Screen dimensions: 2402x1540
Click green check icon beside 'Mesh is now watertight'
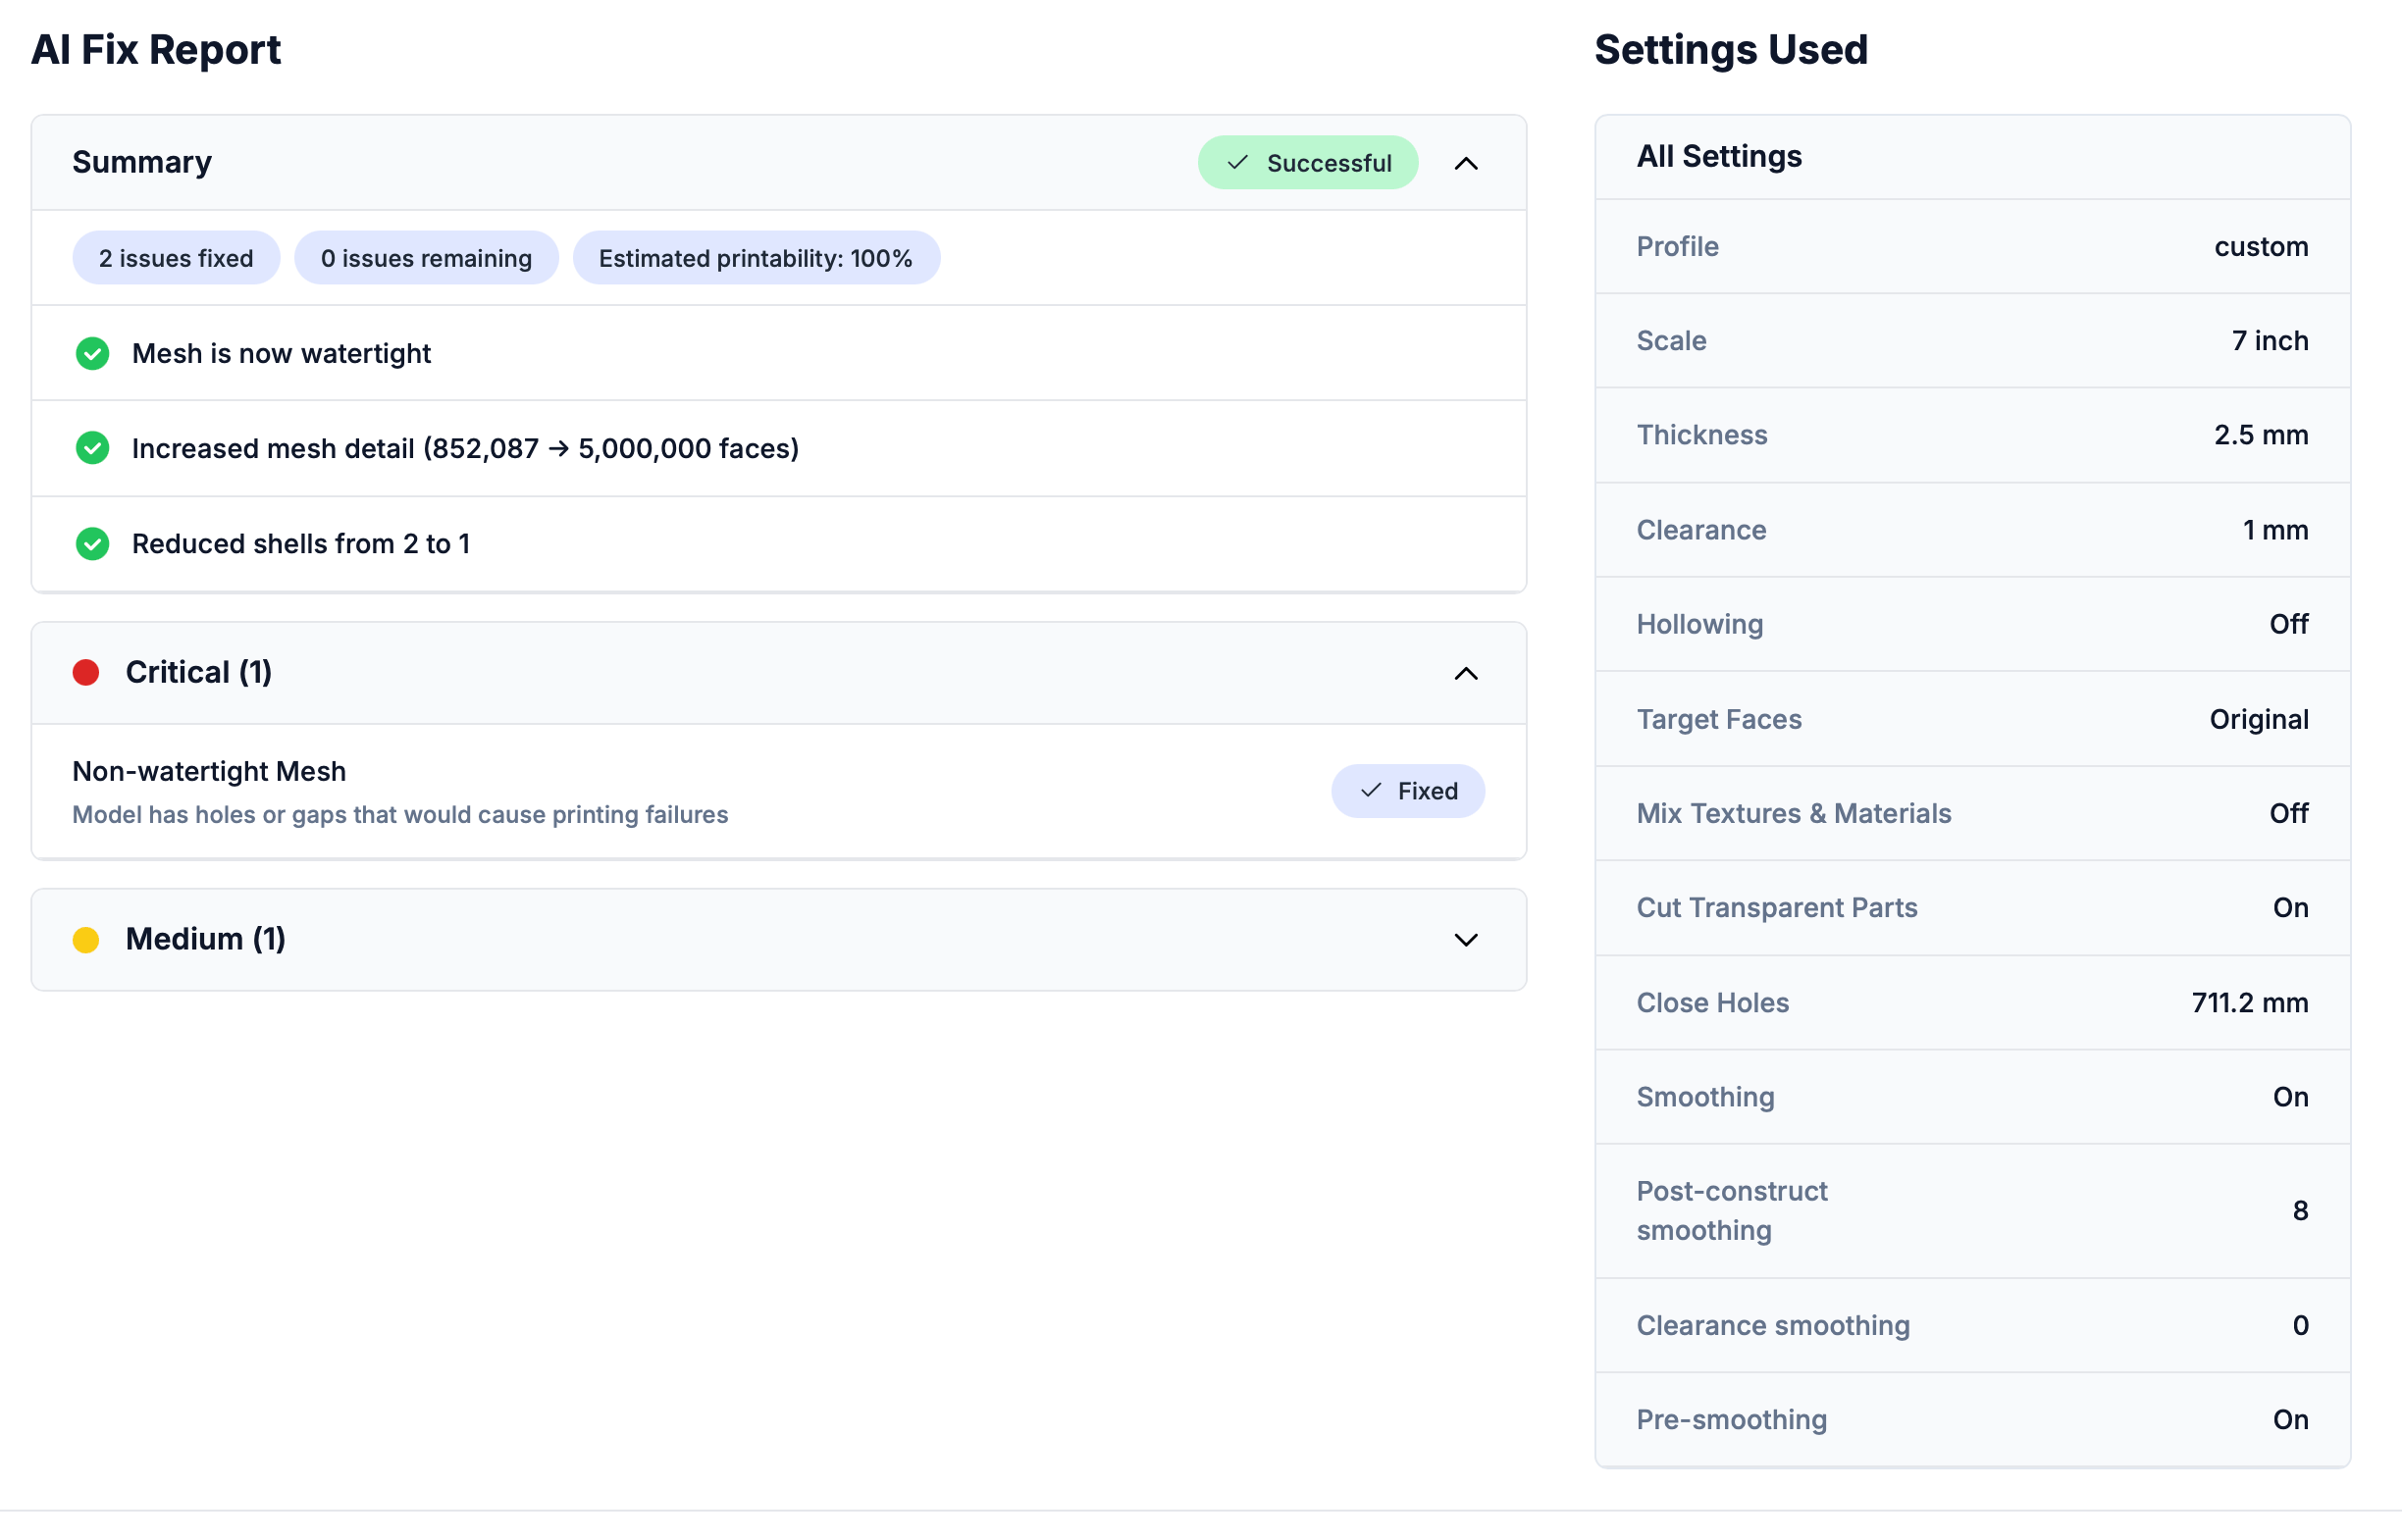coord(92,353)
